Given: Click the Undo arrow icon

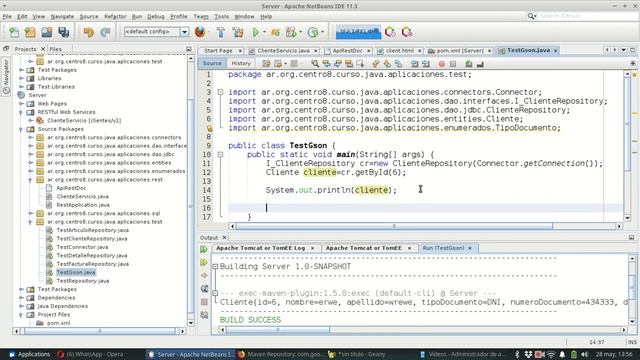Looking at the screenshot, I should tap(89, 32).
